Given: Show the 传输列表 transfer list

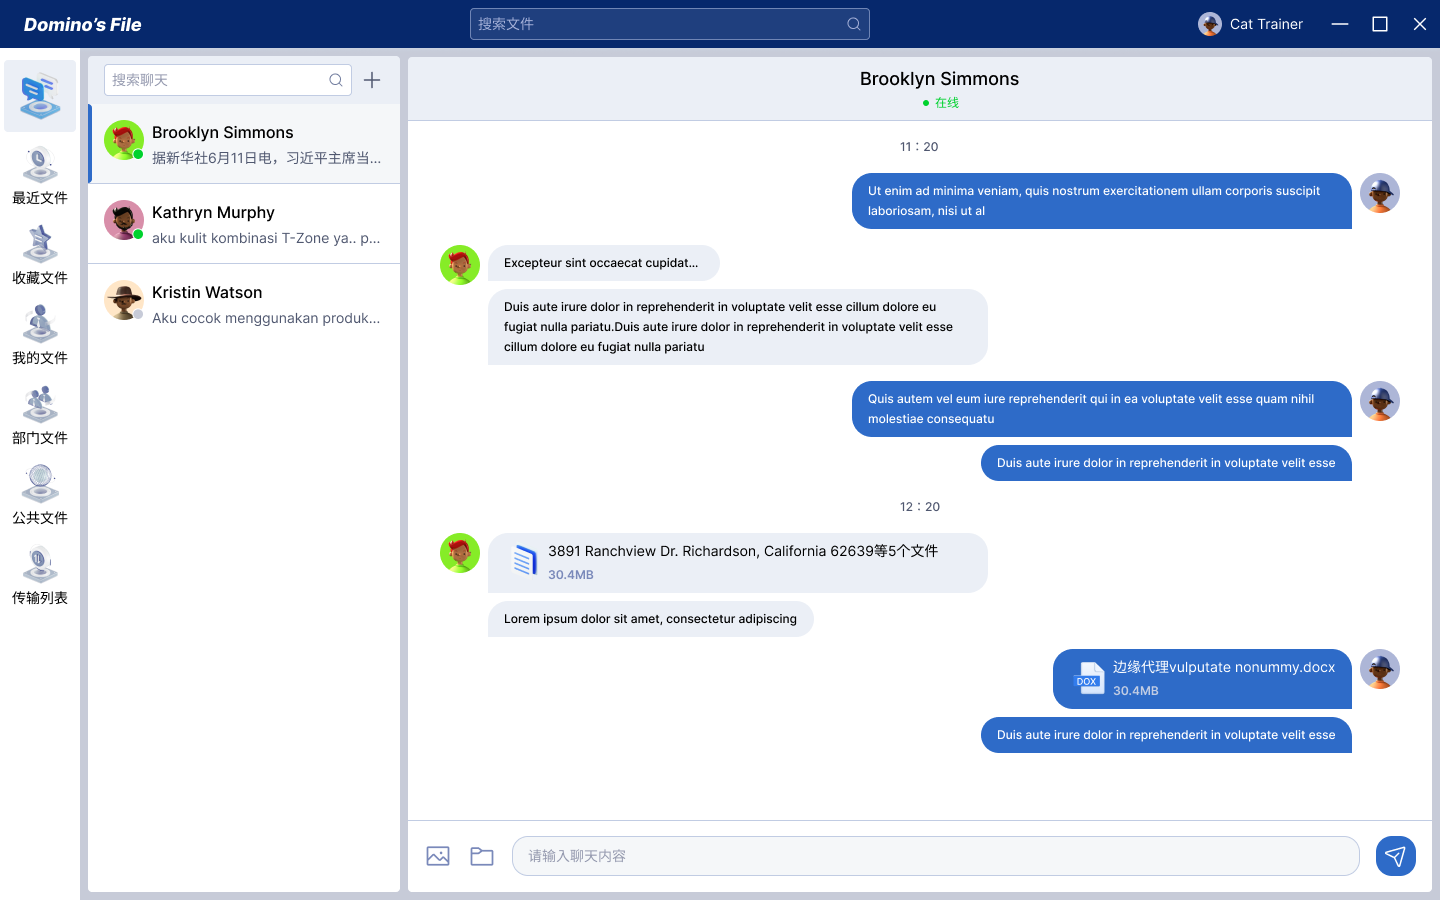Looking at the screenshot, I should (x=40, y=576).
